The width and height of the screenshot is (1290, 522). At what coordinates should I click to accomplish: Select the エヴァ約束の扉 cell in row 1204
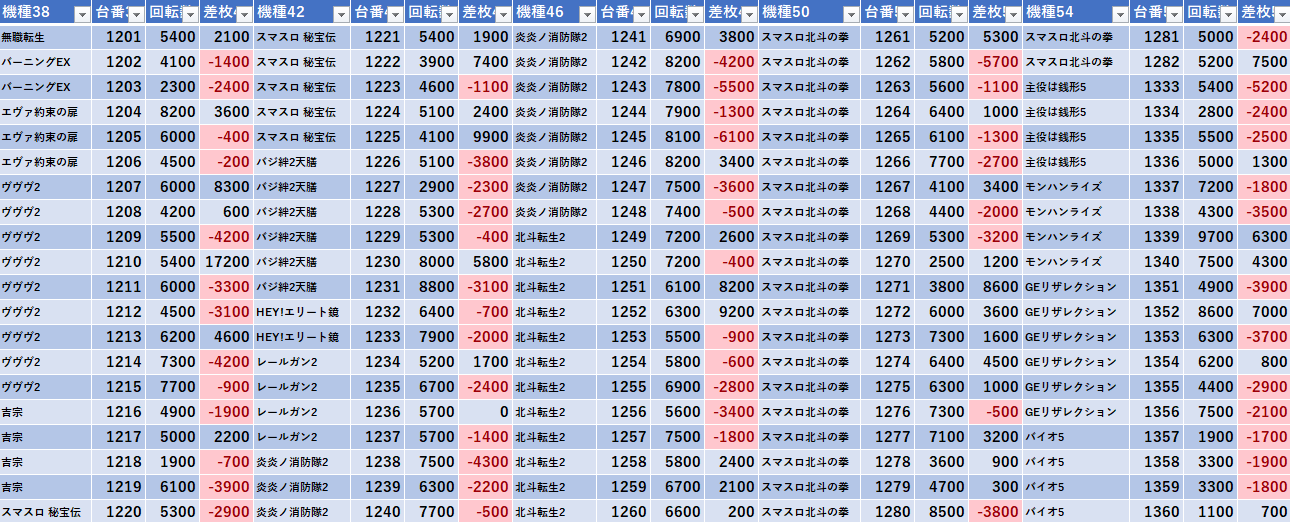[46, 112]
